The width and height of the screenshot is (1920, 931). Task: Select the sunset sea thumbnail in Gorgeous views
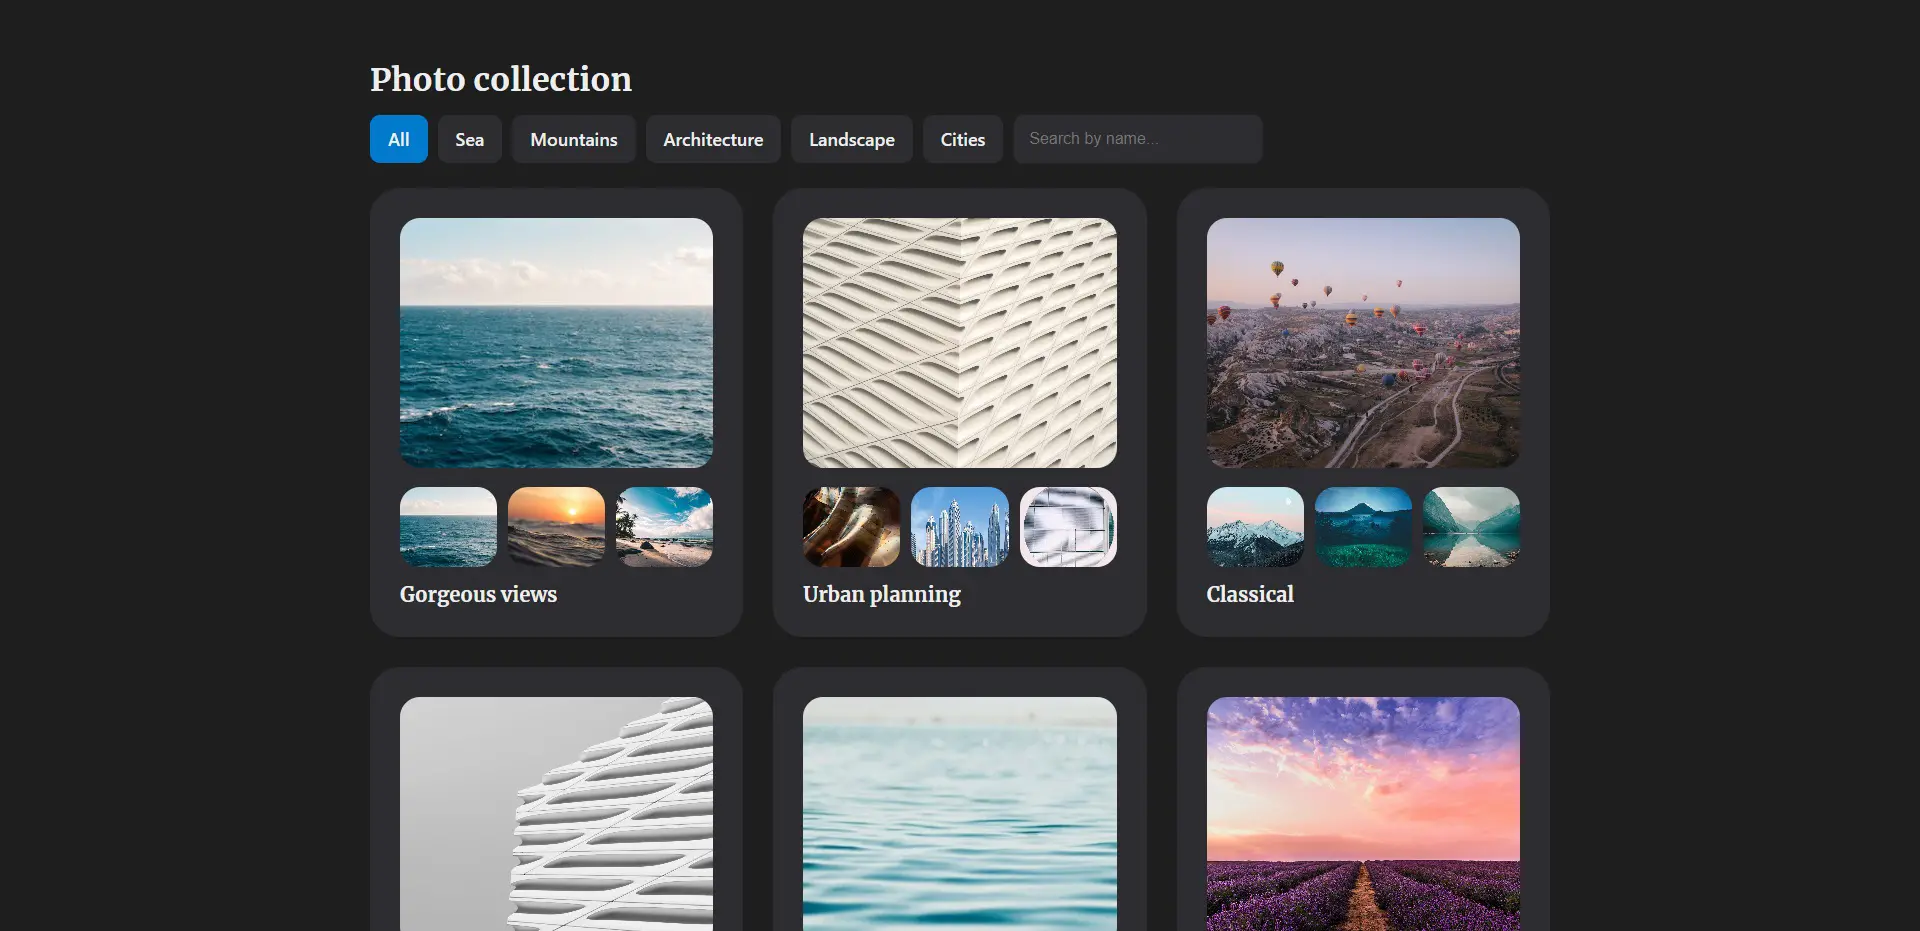point(556,527)
